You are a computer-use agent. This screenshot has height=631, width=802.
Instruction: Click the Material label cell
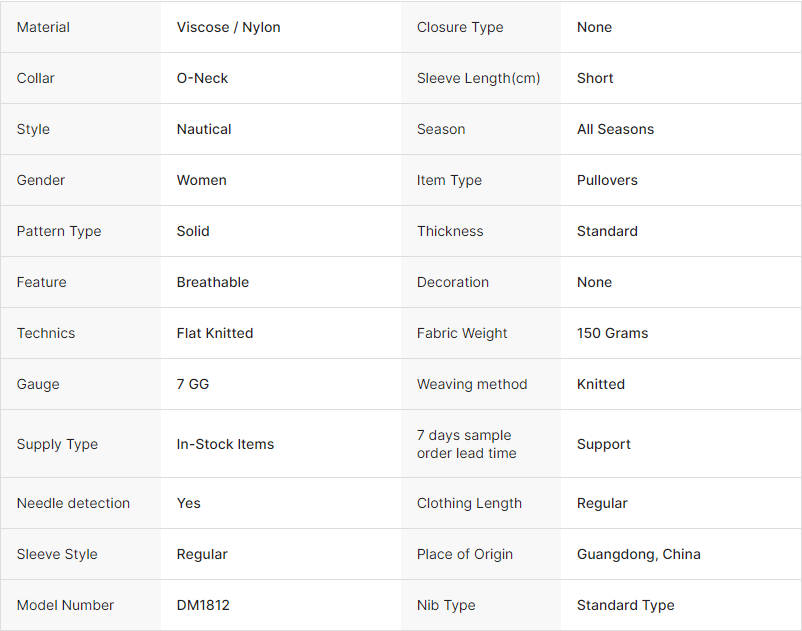43,27
